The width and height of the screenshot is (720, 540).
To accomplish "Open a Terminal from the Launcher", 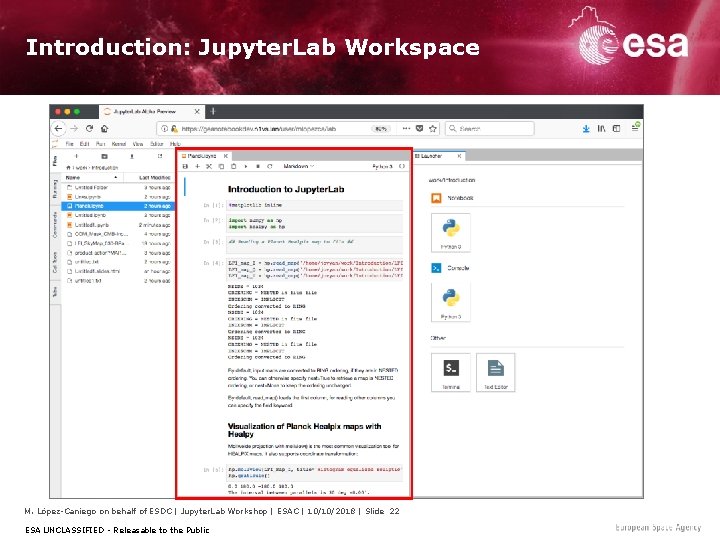I will [451, 372].
